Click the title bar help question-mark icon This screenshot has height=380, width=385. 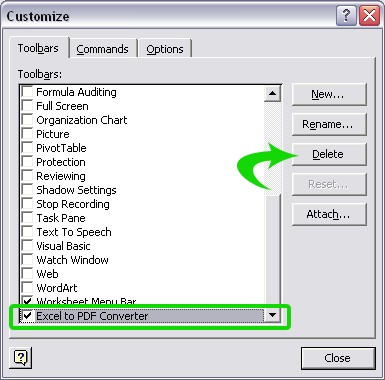[x=346, y=15]
